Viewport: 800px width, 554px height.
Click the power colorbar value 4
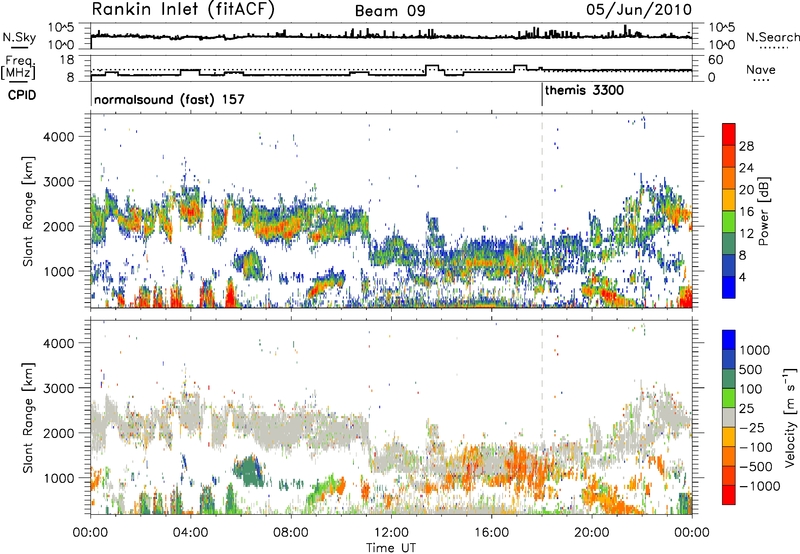(x=744, y=277)
